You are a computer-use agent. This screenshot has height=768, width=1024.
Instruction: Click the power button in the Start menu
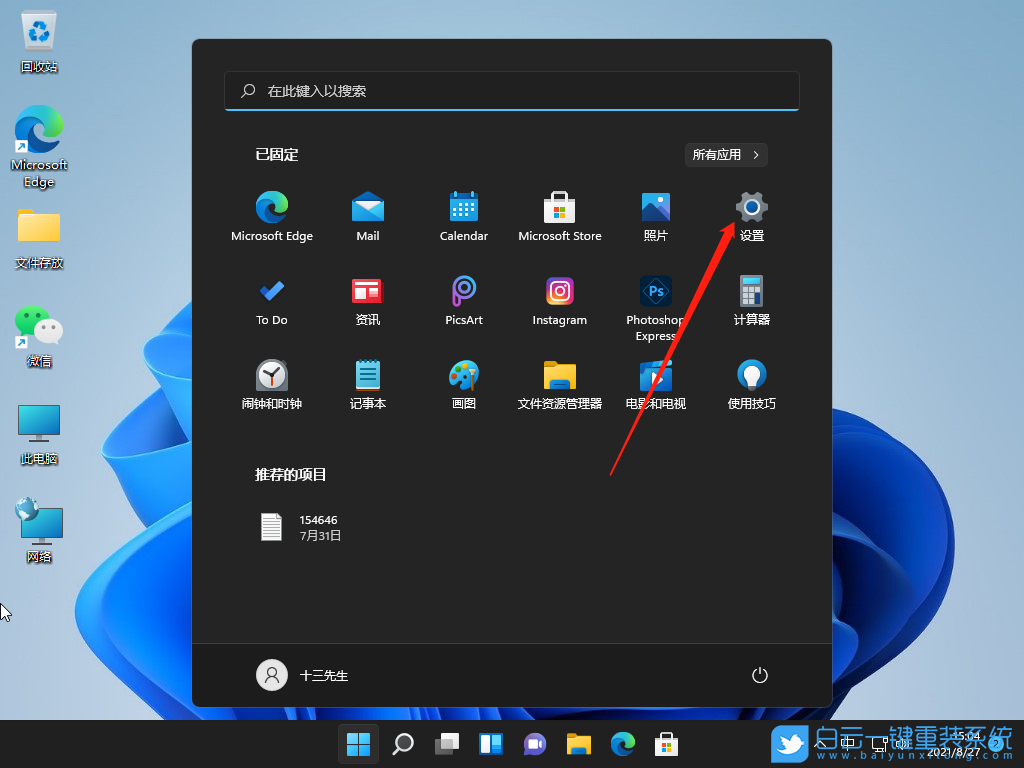click(x=759, y=675)
